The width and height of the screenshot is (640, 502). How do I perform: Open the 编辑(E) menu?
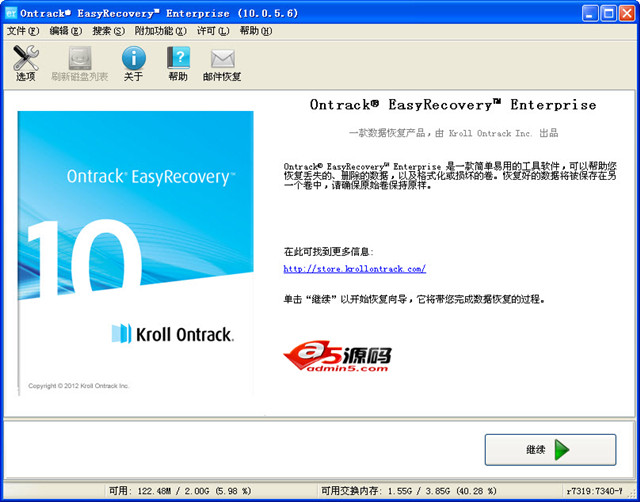click(66, 31)
